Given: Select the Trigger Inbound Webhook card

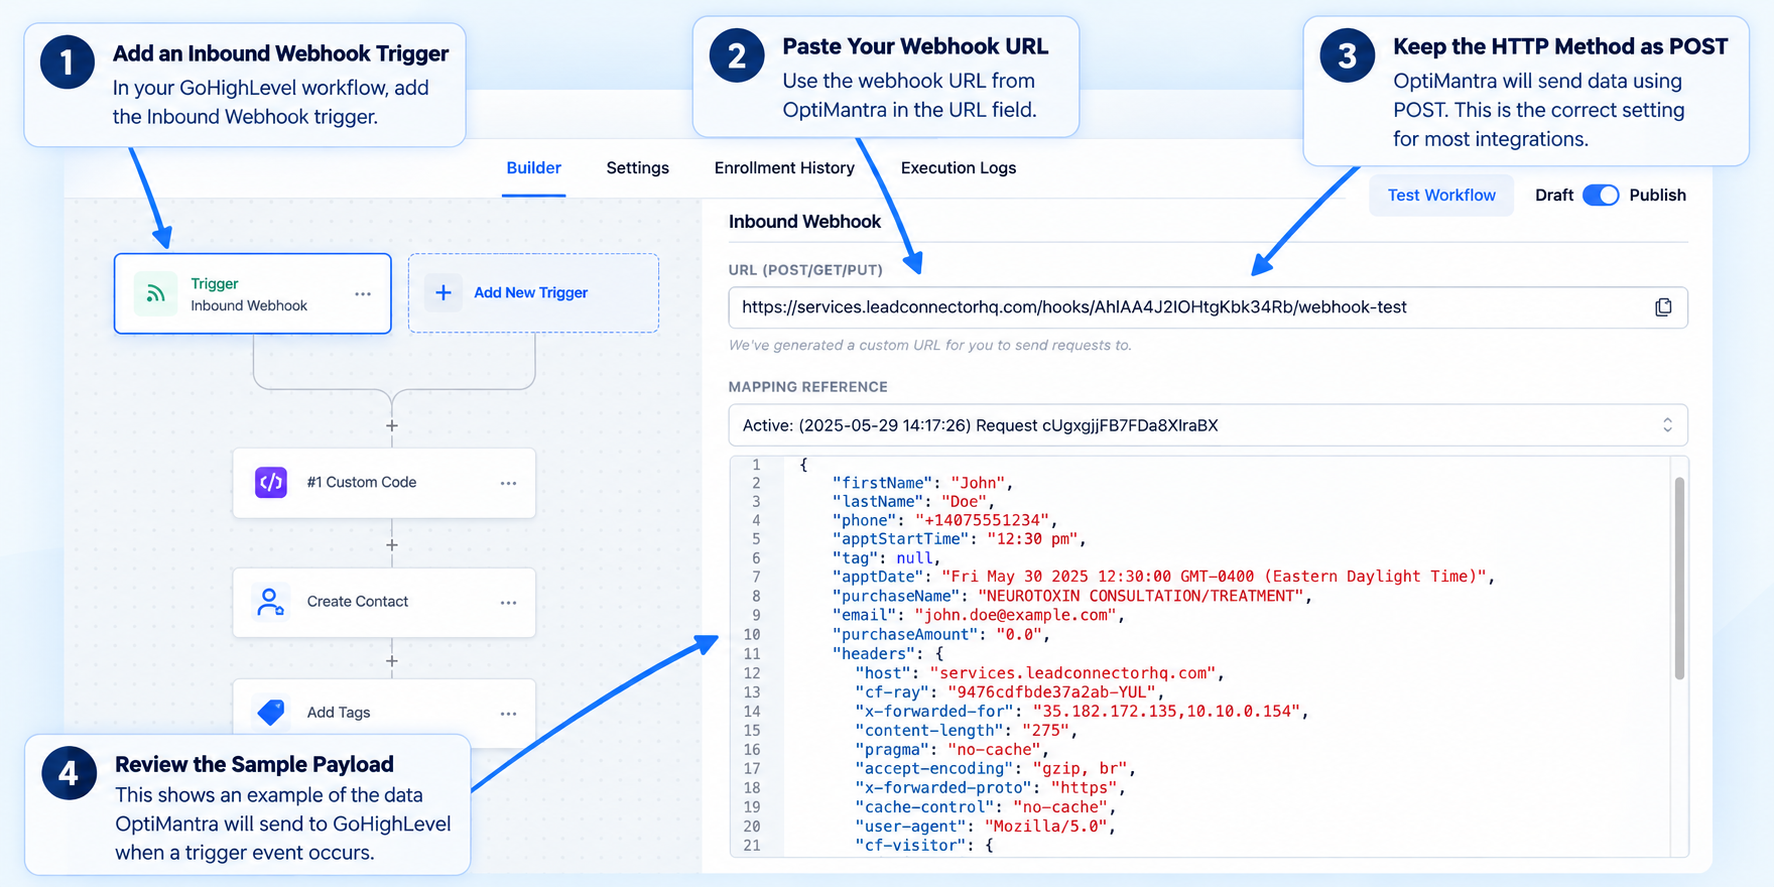Looking at the screenshot, I should click(252, 294).
